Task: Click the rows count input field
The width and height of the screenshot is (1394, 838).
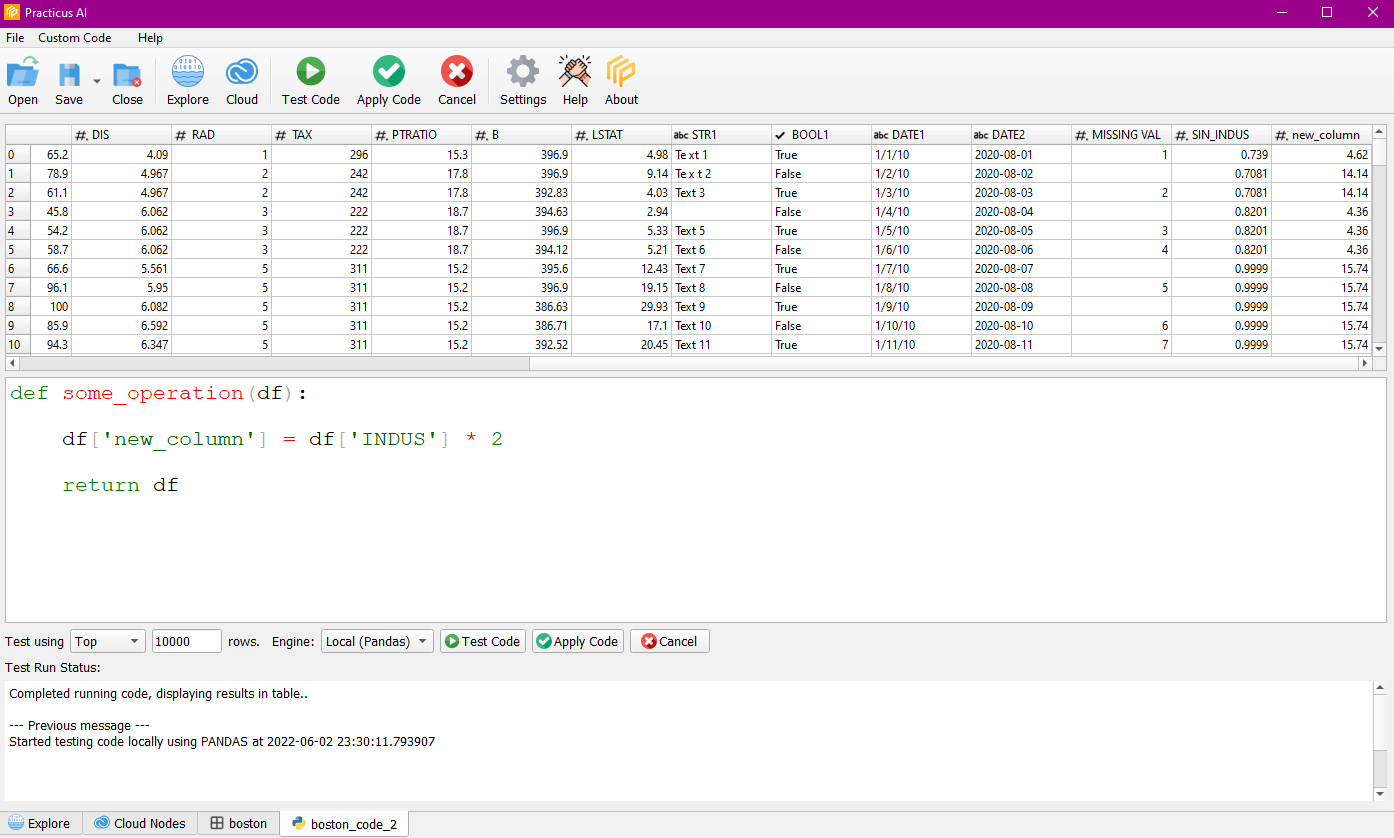Action: coord(186,641)
